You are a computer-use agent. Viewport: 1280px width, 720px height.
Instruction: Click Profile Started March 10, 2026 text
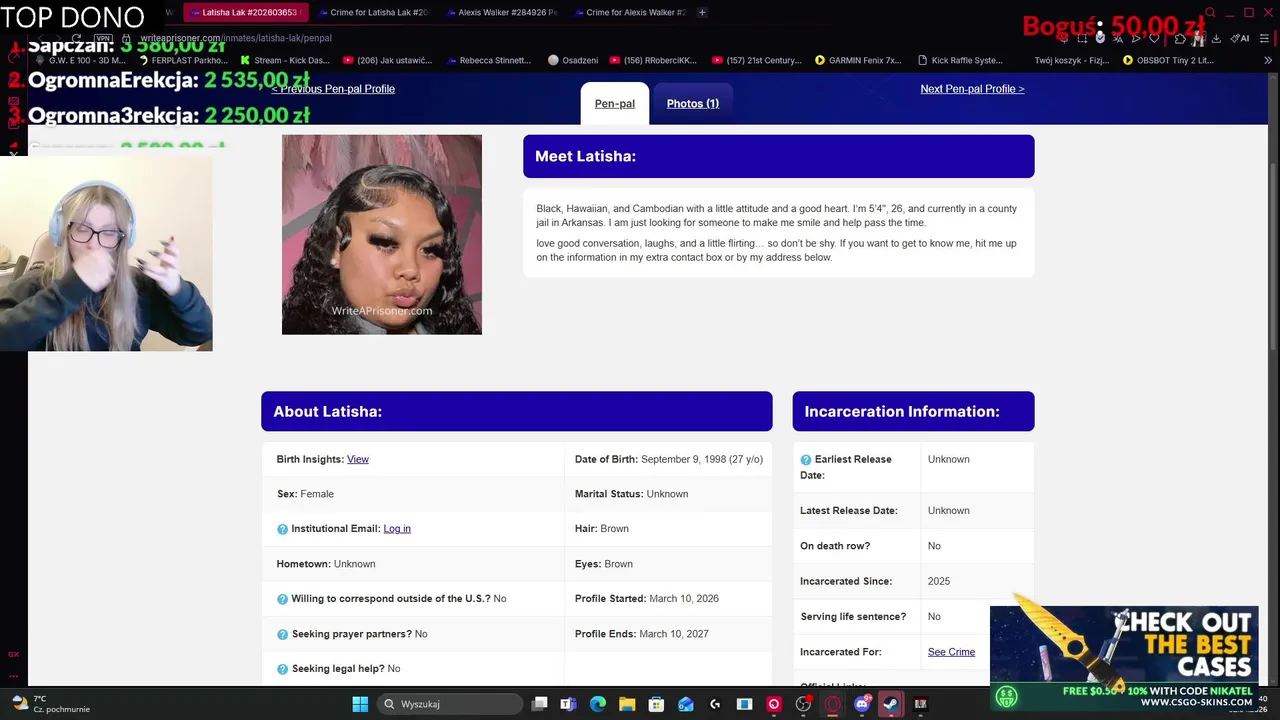coord(647,599)
